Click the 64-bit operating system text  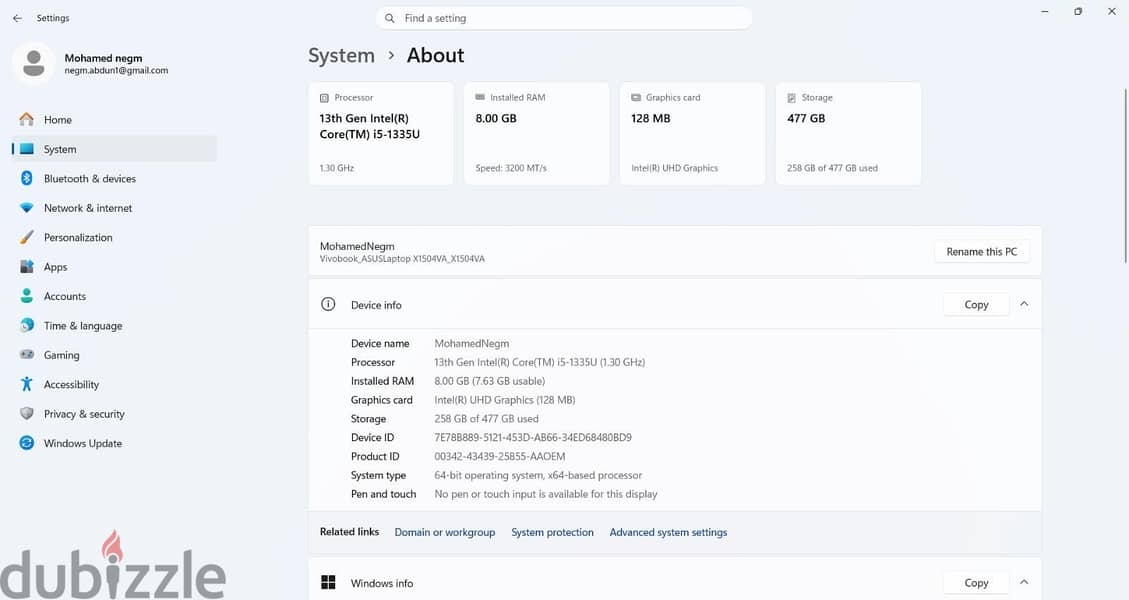coord(538,475)
